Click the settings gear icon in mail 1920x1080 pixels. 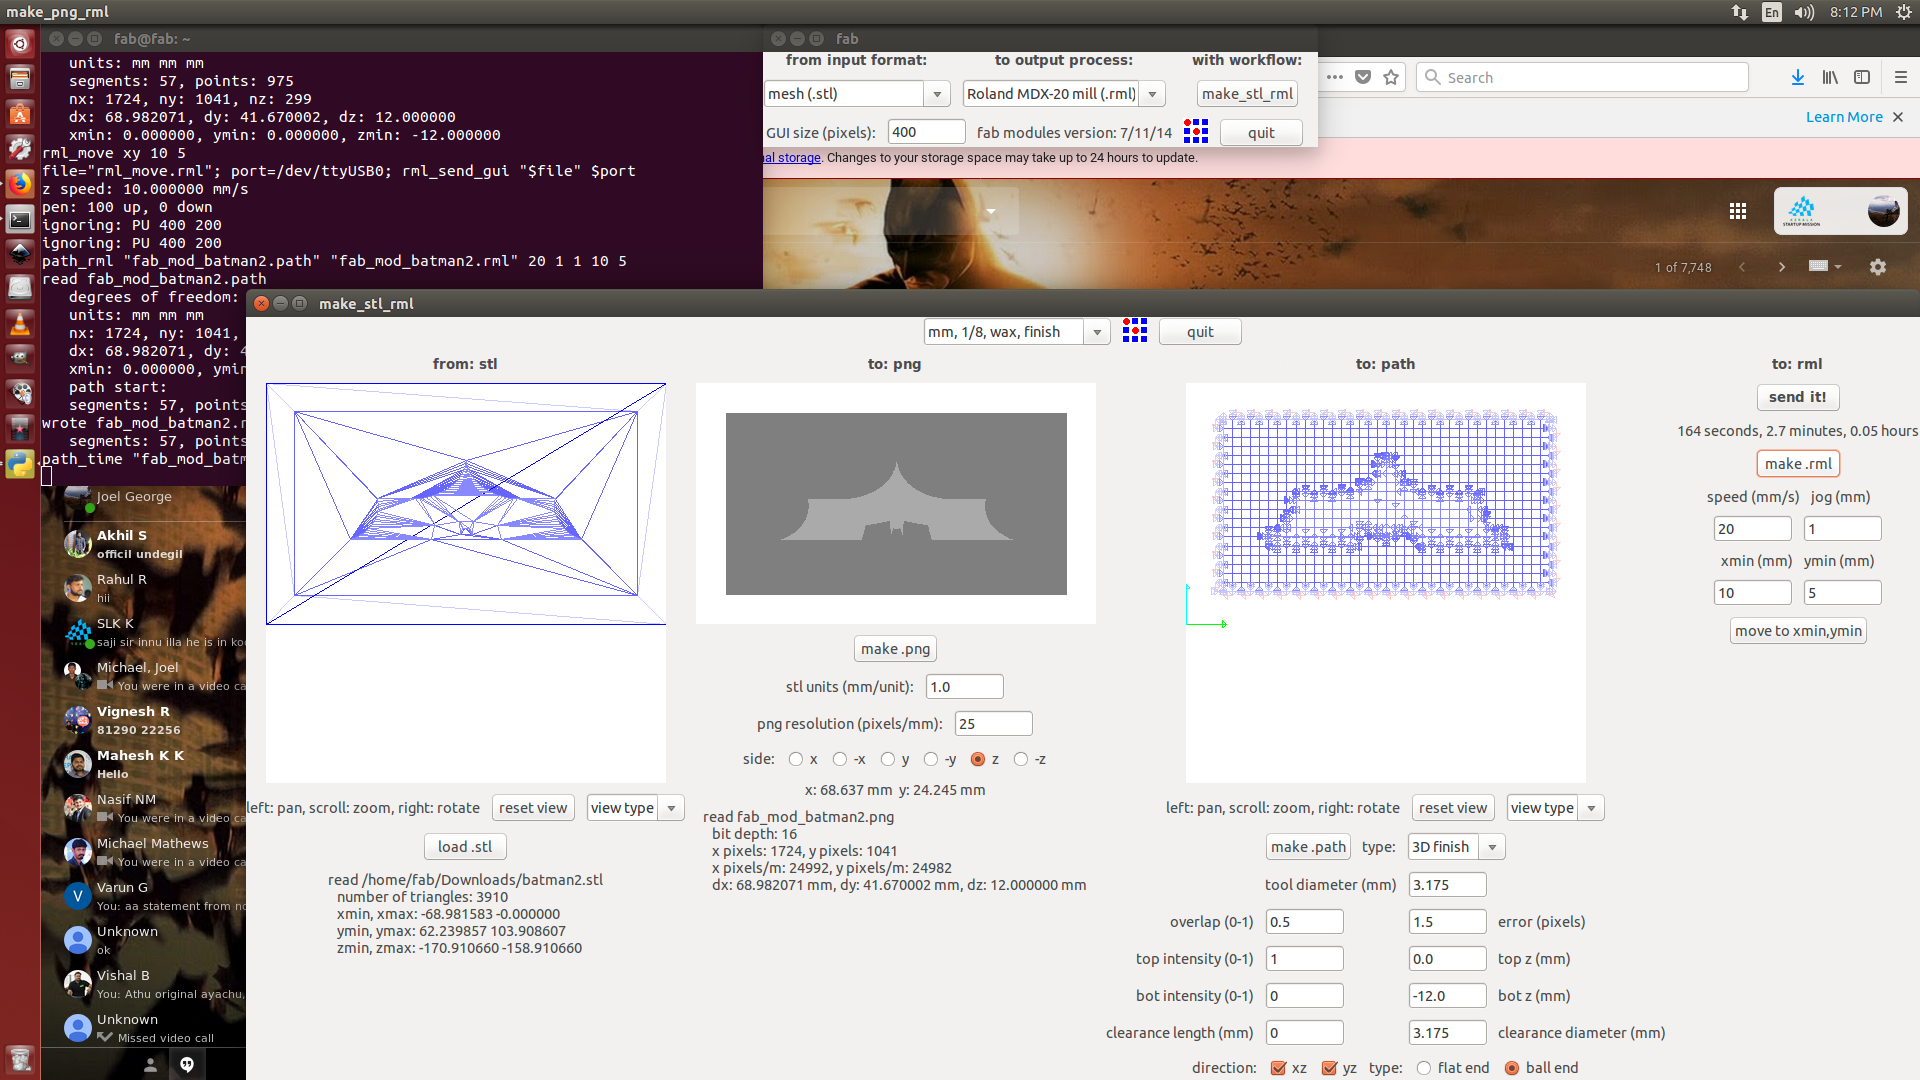pos(1877,267)
